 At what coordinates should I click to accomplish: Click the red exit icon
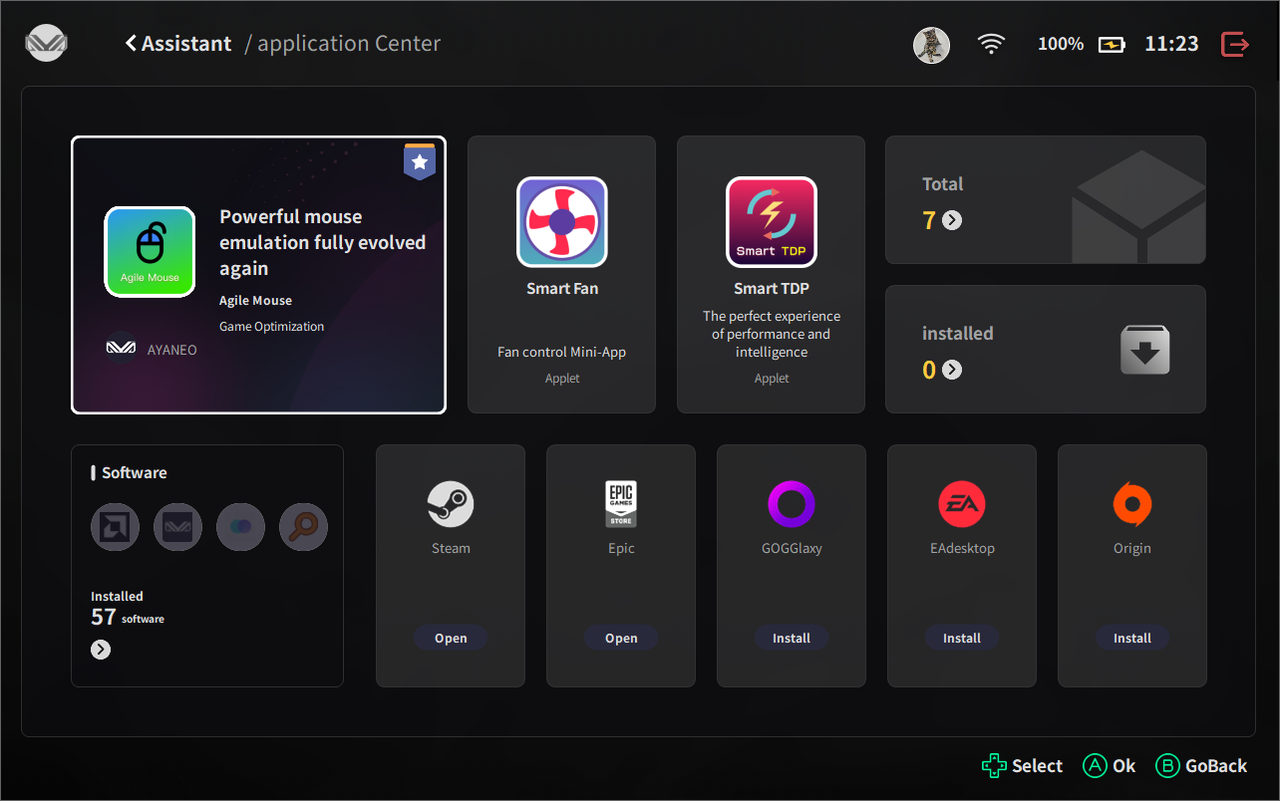pyautogui.click(x=1235, y=44)
